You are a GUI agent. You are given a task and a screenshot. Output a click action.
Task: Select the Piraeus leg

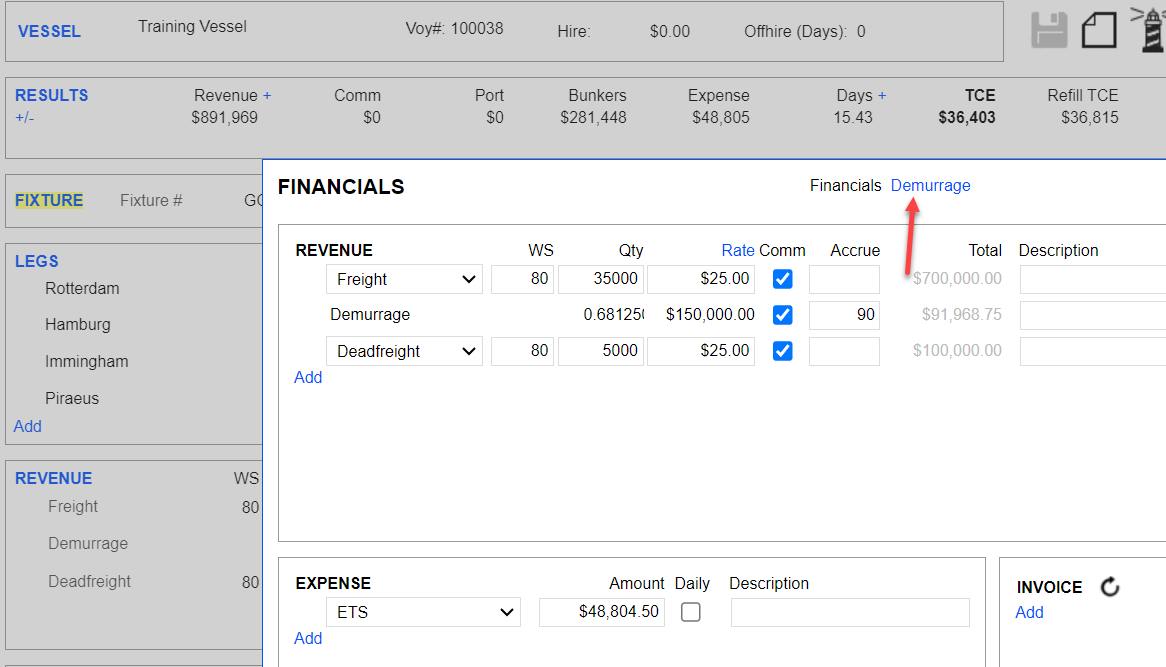[72, 398]
